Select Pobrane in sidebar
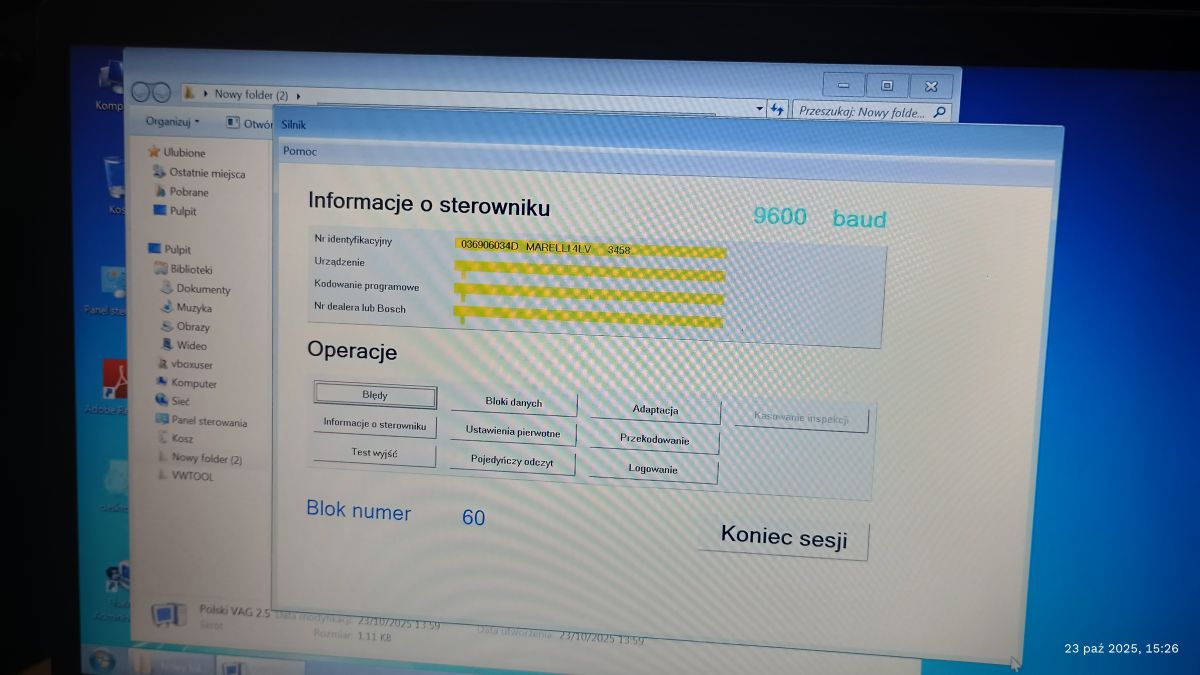 (181, 192)
